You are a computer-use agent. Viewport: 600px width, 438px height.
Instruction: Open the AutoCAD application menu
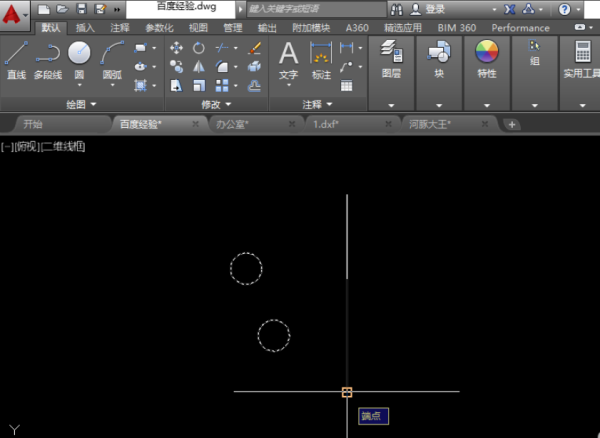click(x=15, y=15)
